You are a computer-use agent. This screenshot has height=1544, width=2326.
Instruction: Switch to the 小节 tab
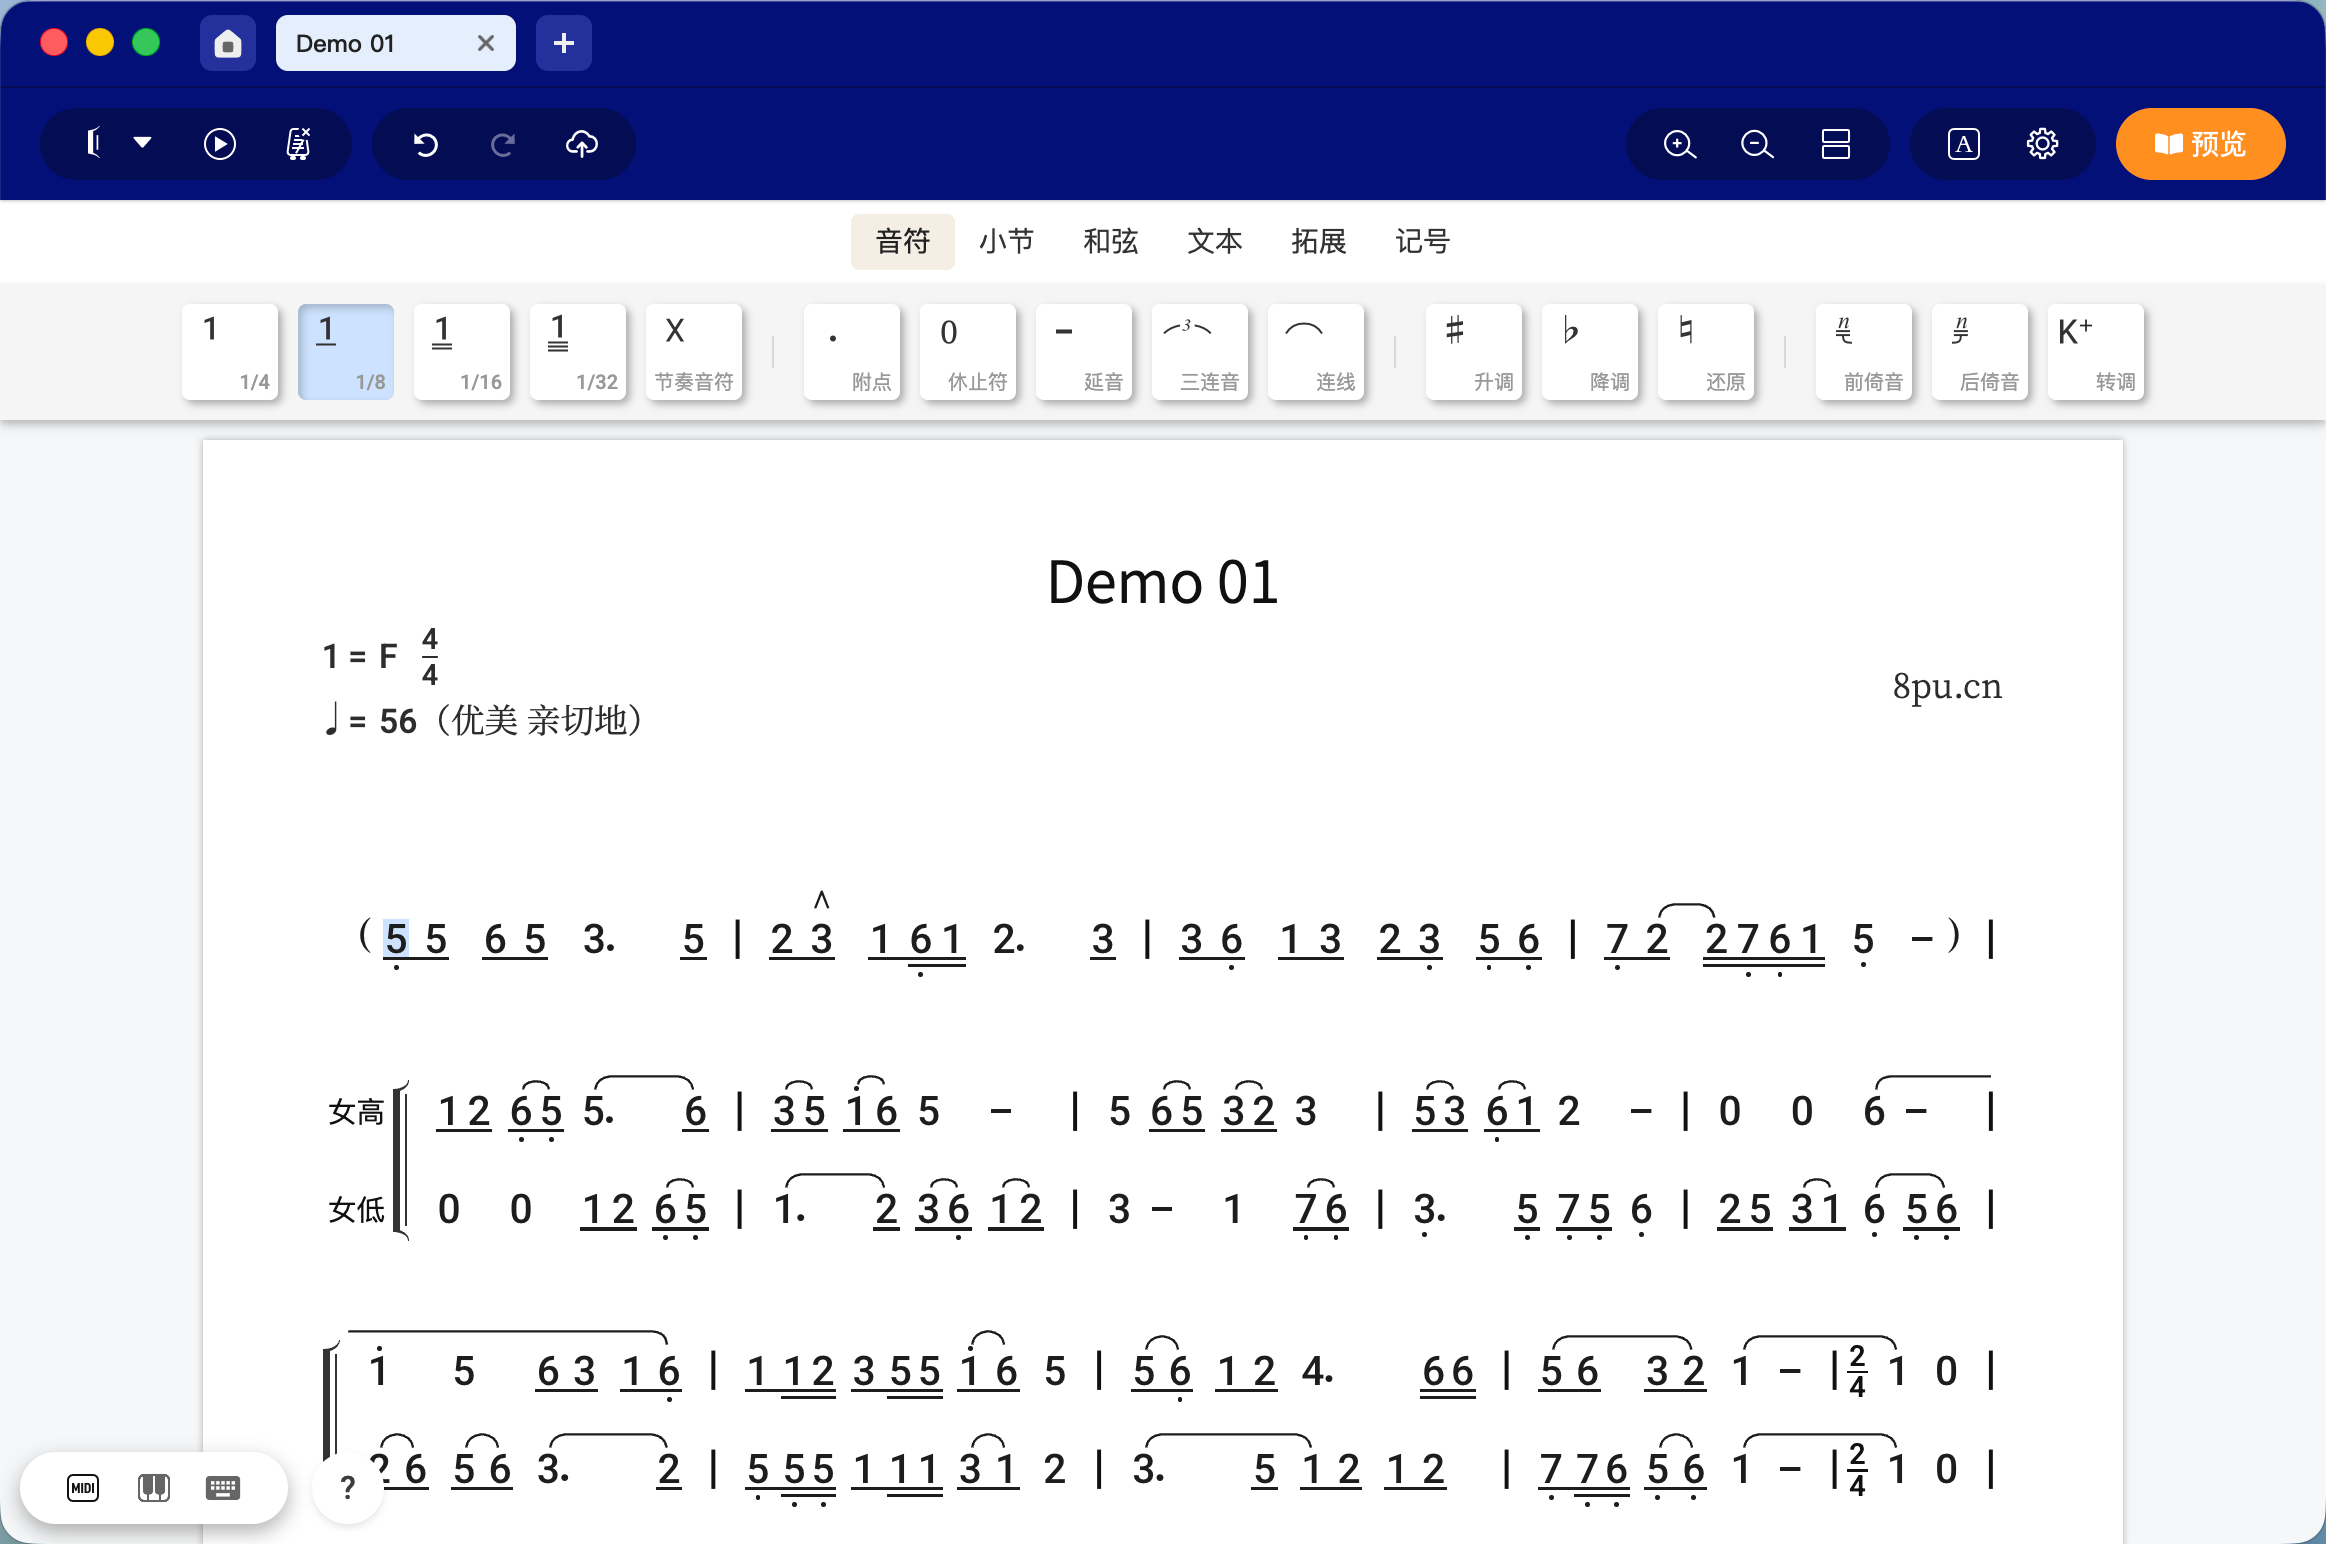1007,241
